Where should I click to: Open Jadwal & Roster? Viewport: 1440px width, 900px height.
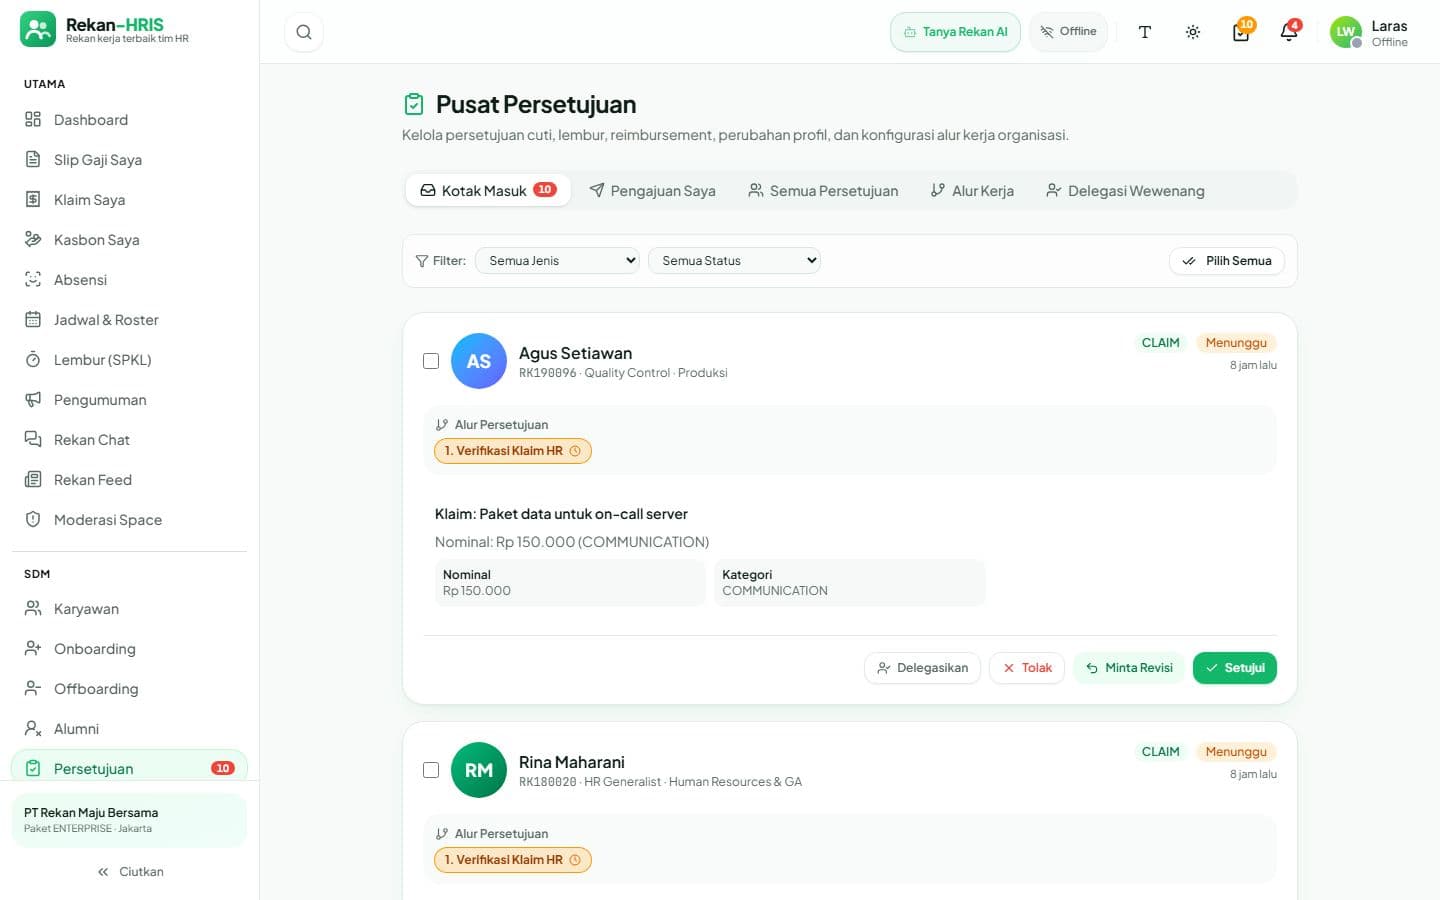point(130,320)
